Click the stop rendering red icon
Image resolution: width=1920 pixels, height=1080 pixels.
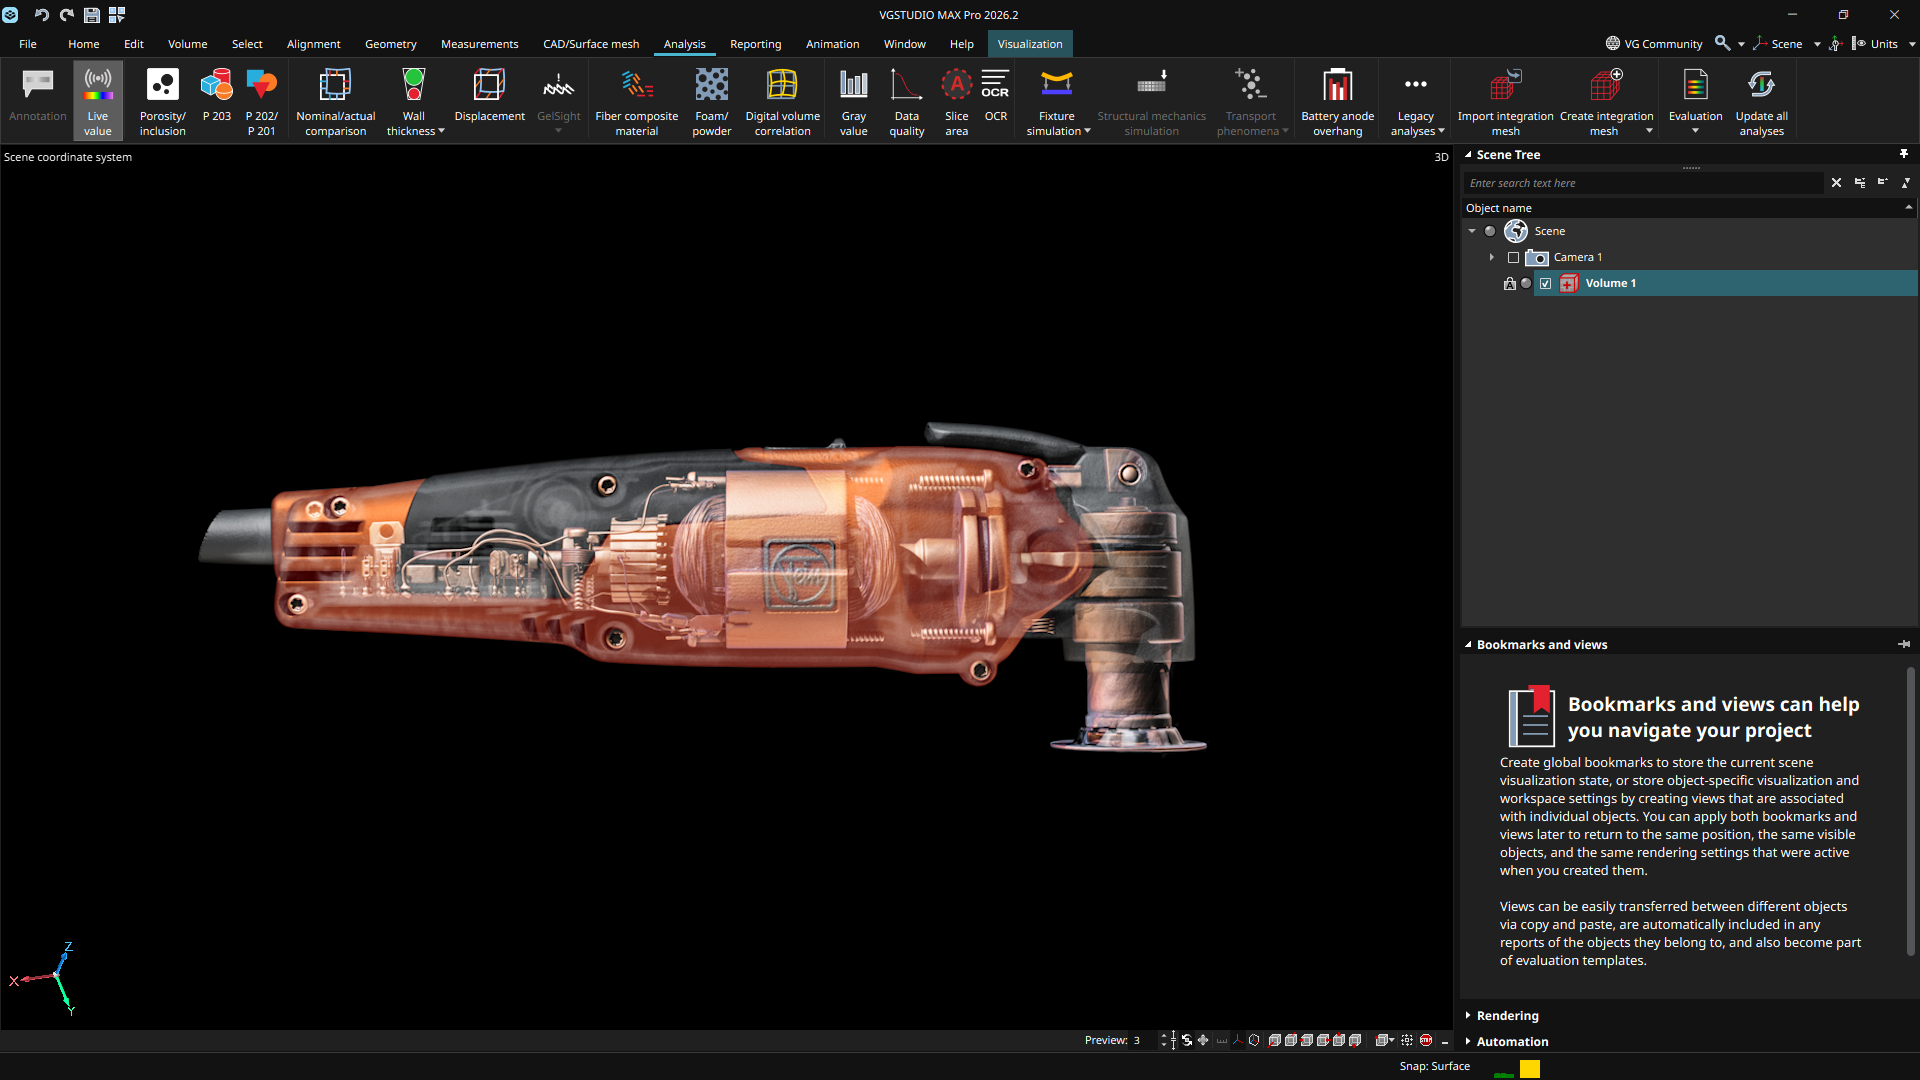coord(1426,1040)
